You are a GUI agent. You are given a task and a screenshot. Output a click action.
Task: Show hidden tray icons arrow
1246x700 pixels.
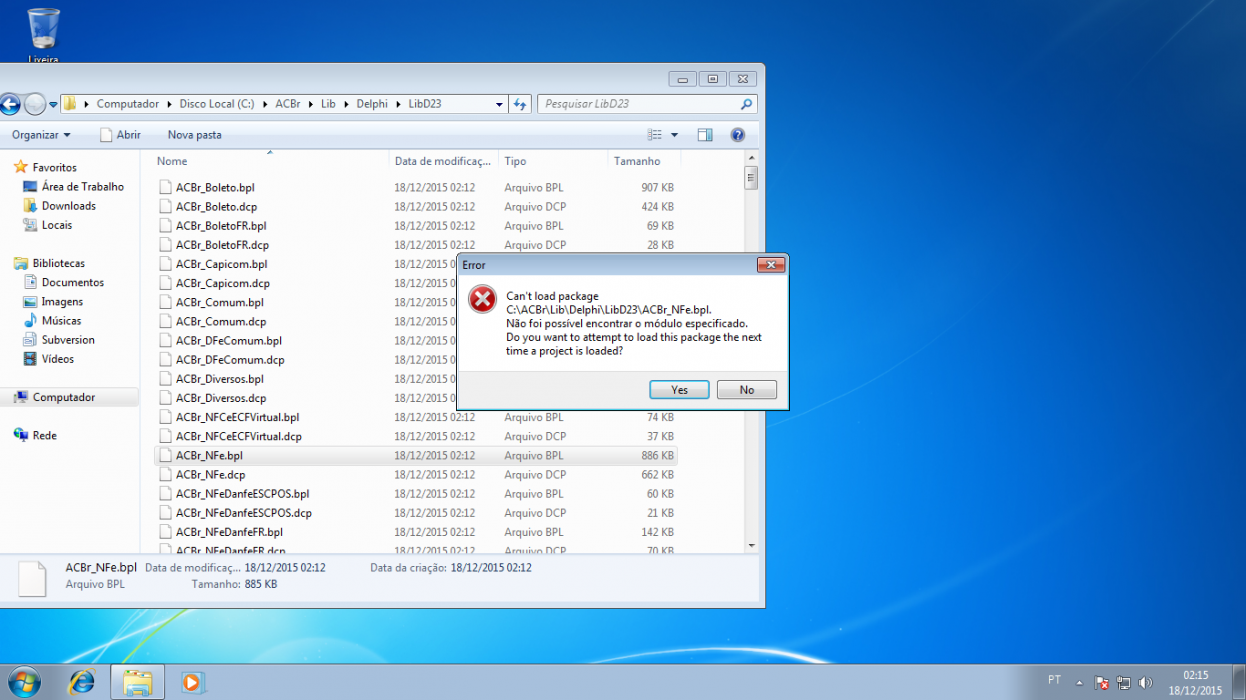pos(1079,682)
